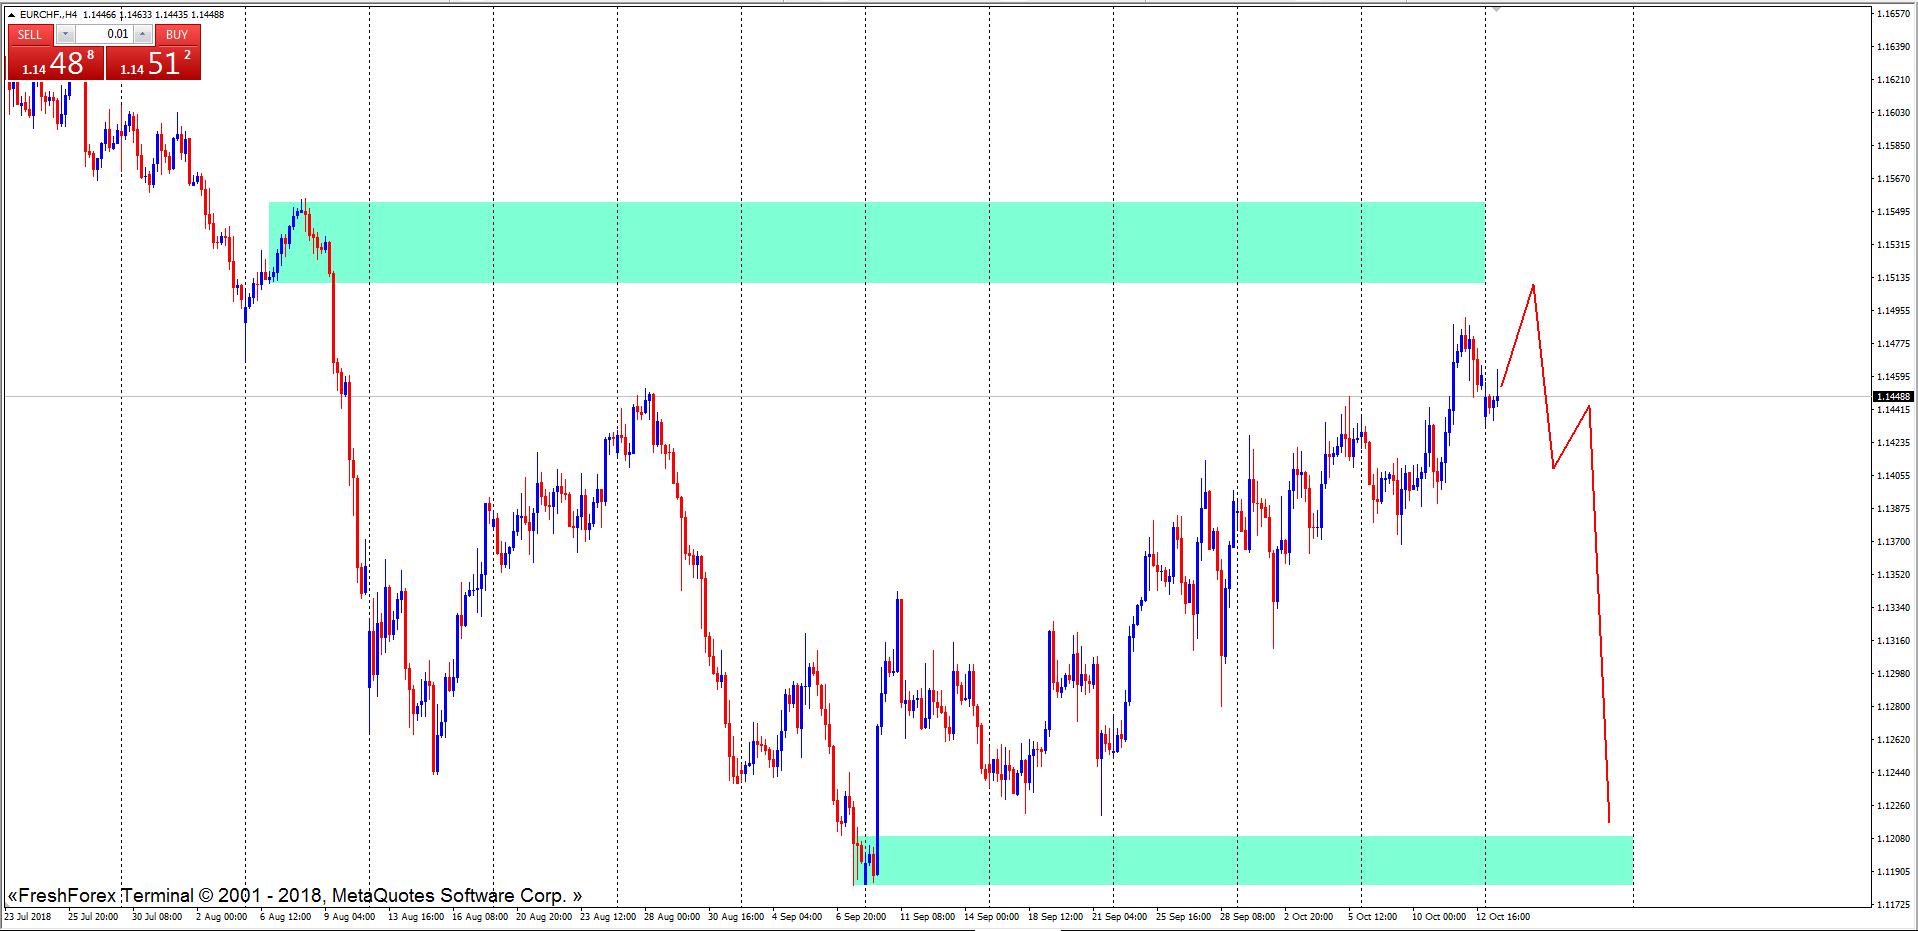This screenshot has height=931, width=1918.
Task: Select the lower green support zone rectangle
Action: coord(1245,861)
